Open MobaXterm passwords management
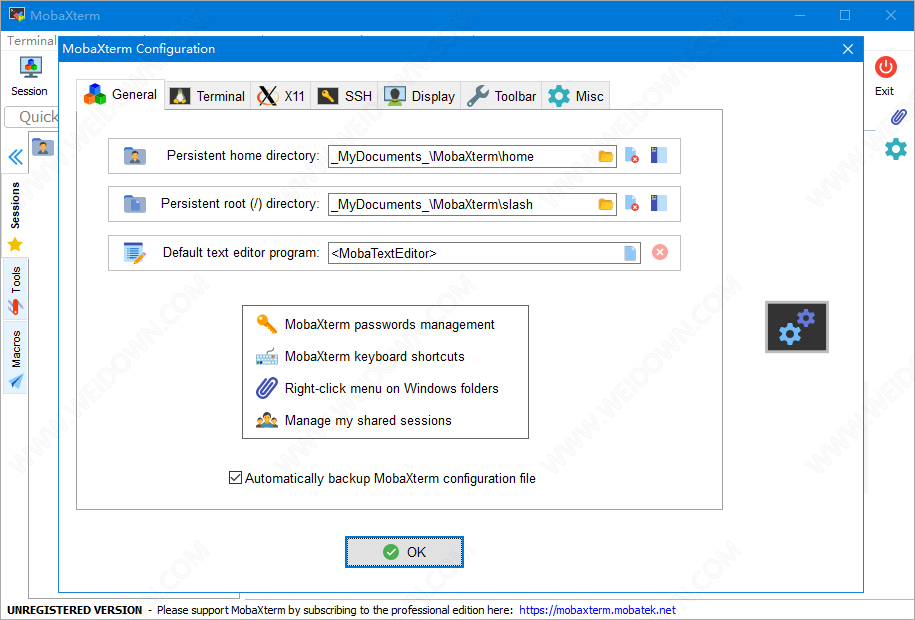This screenshot has height=620, width=915. (x=389, y=324)
